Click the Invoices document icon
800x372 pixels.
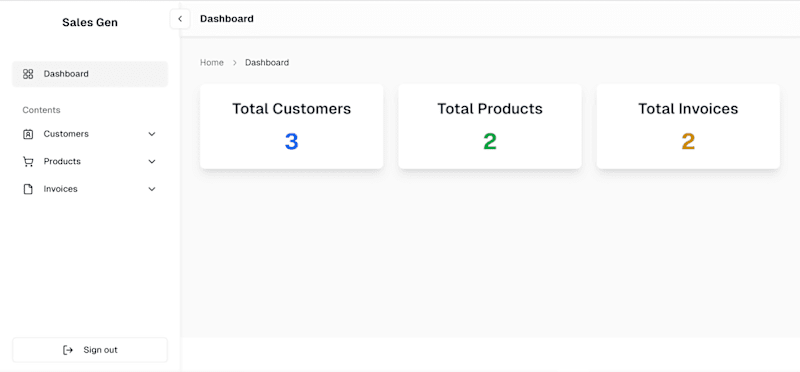28,189
